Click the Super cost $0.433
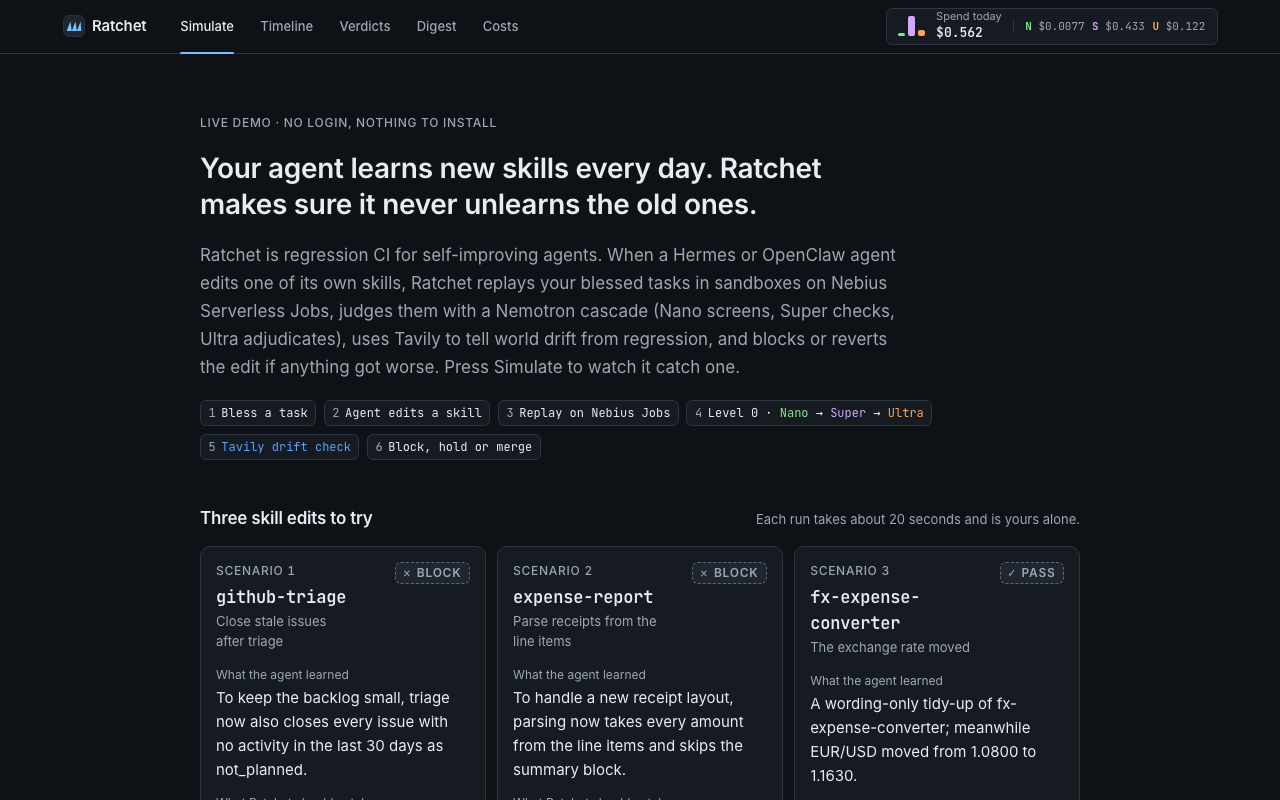The image size is (1280, 800). tap(1118, 27)
